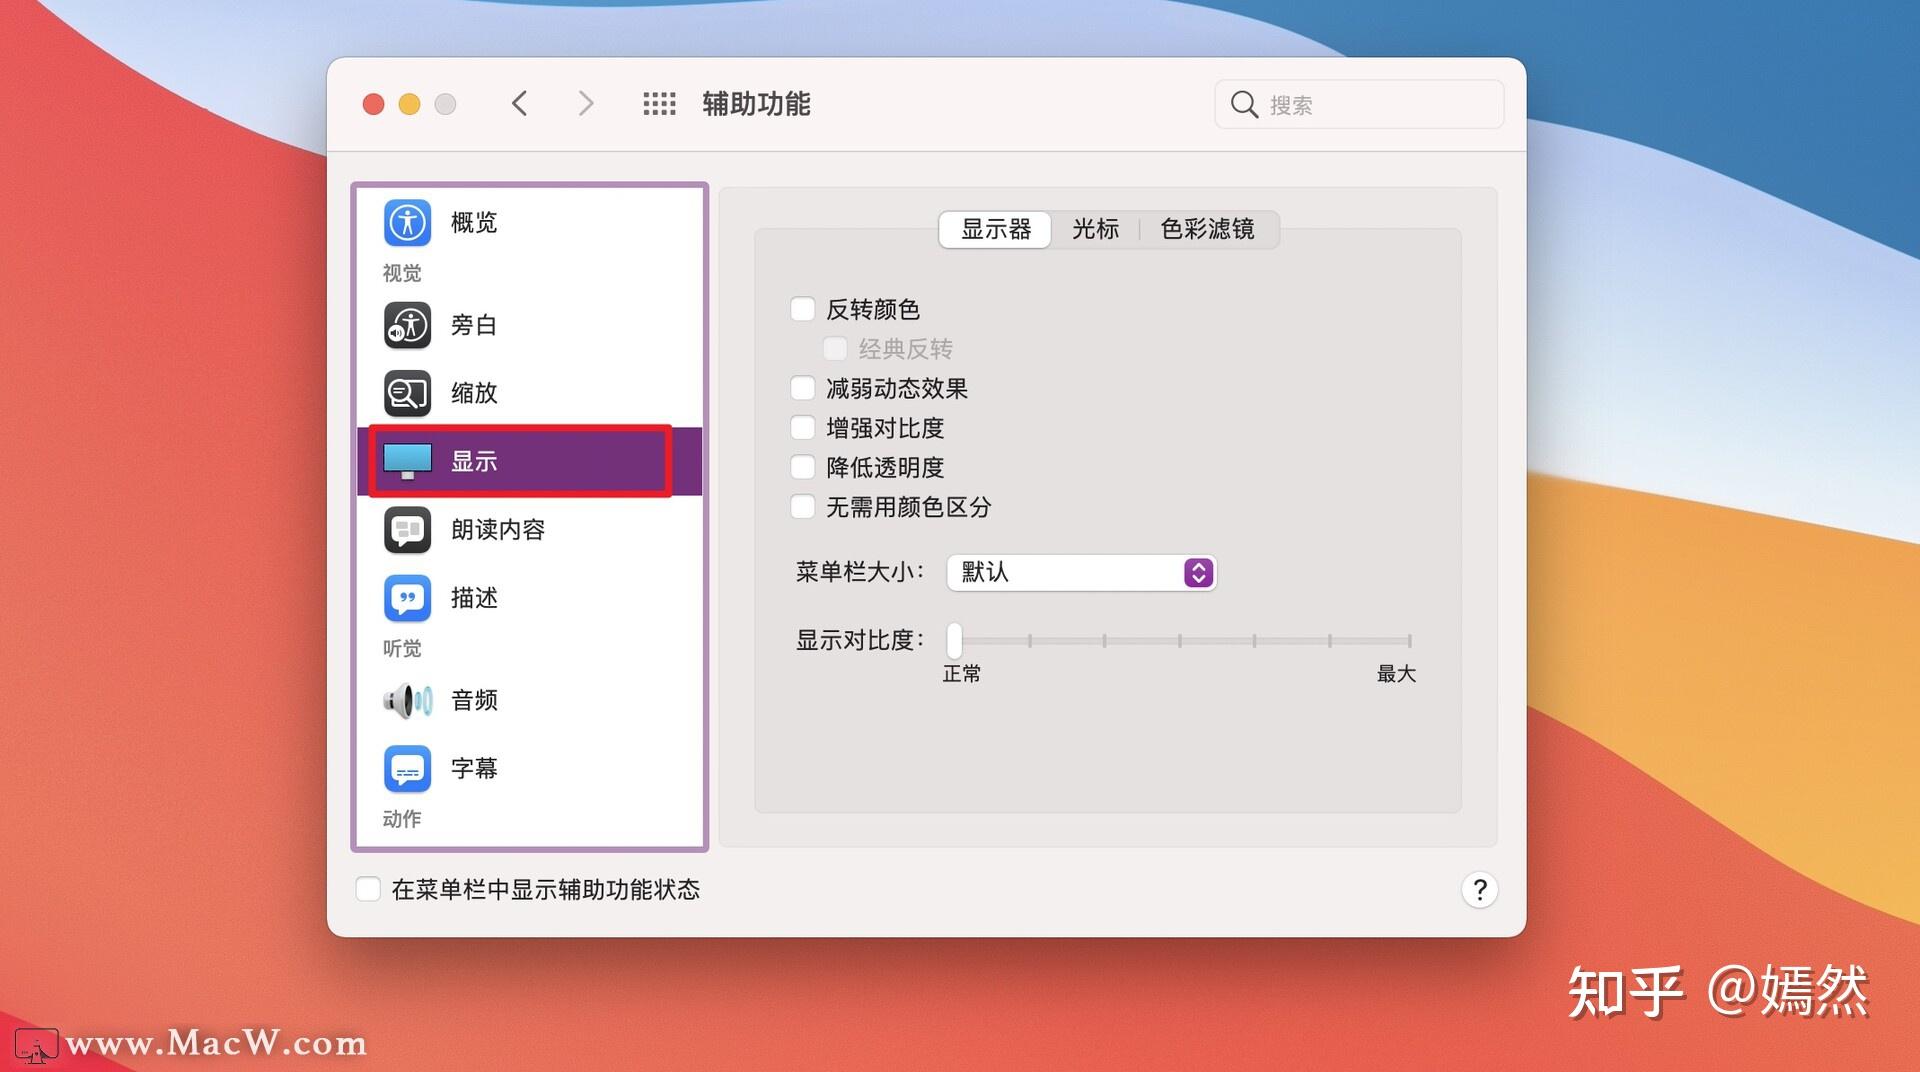This screenshot has width=1920, height=1072.
Task: Enable the 反转颜色 checkbox
Action: tap(802, 309)
